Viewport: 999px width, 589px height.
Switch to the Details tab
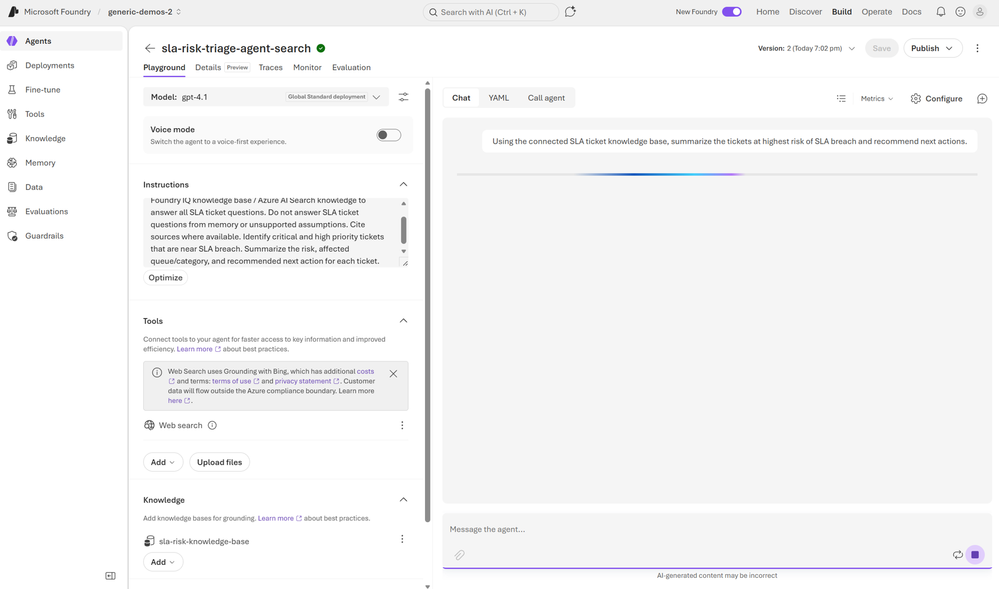[208, 68]
